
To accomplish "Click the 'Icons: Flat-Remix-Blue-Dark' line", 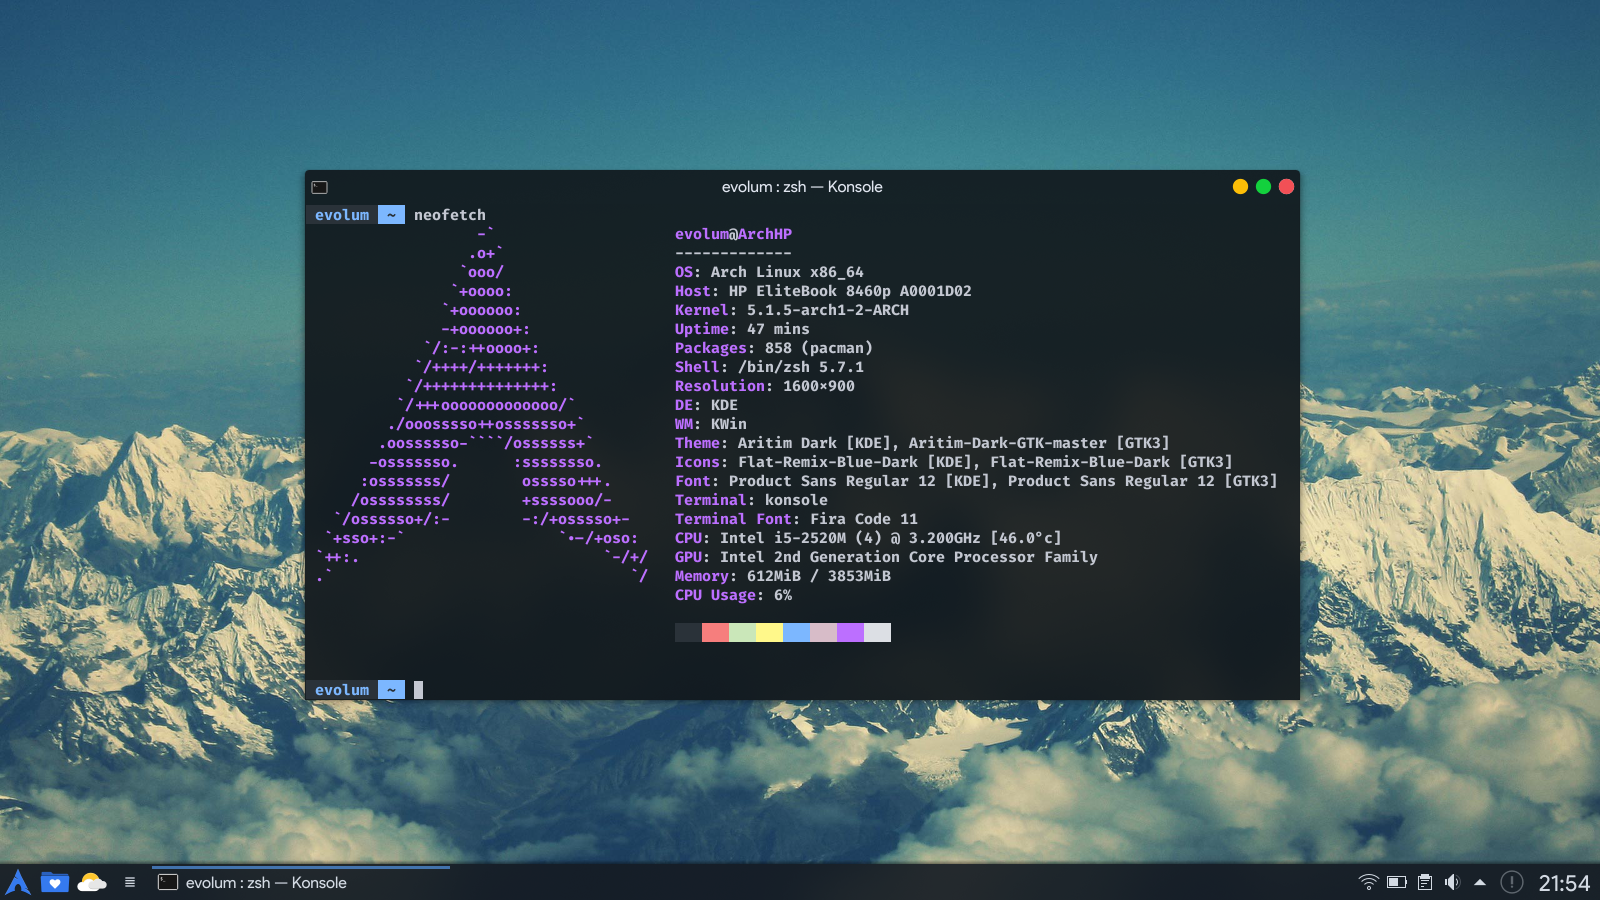I will point(954,462).
